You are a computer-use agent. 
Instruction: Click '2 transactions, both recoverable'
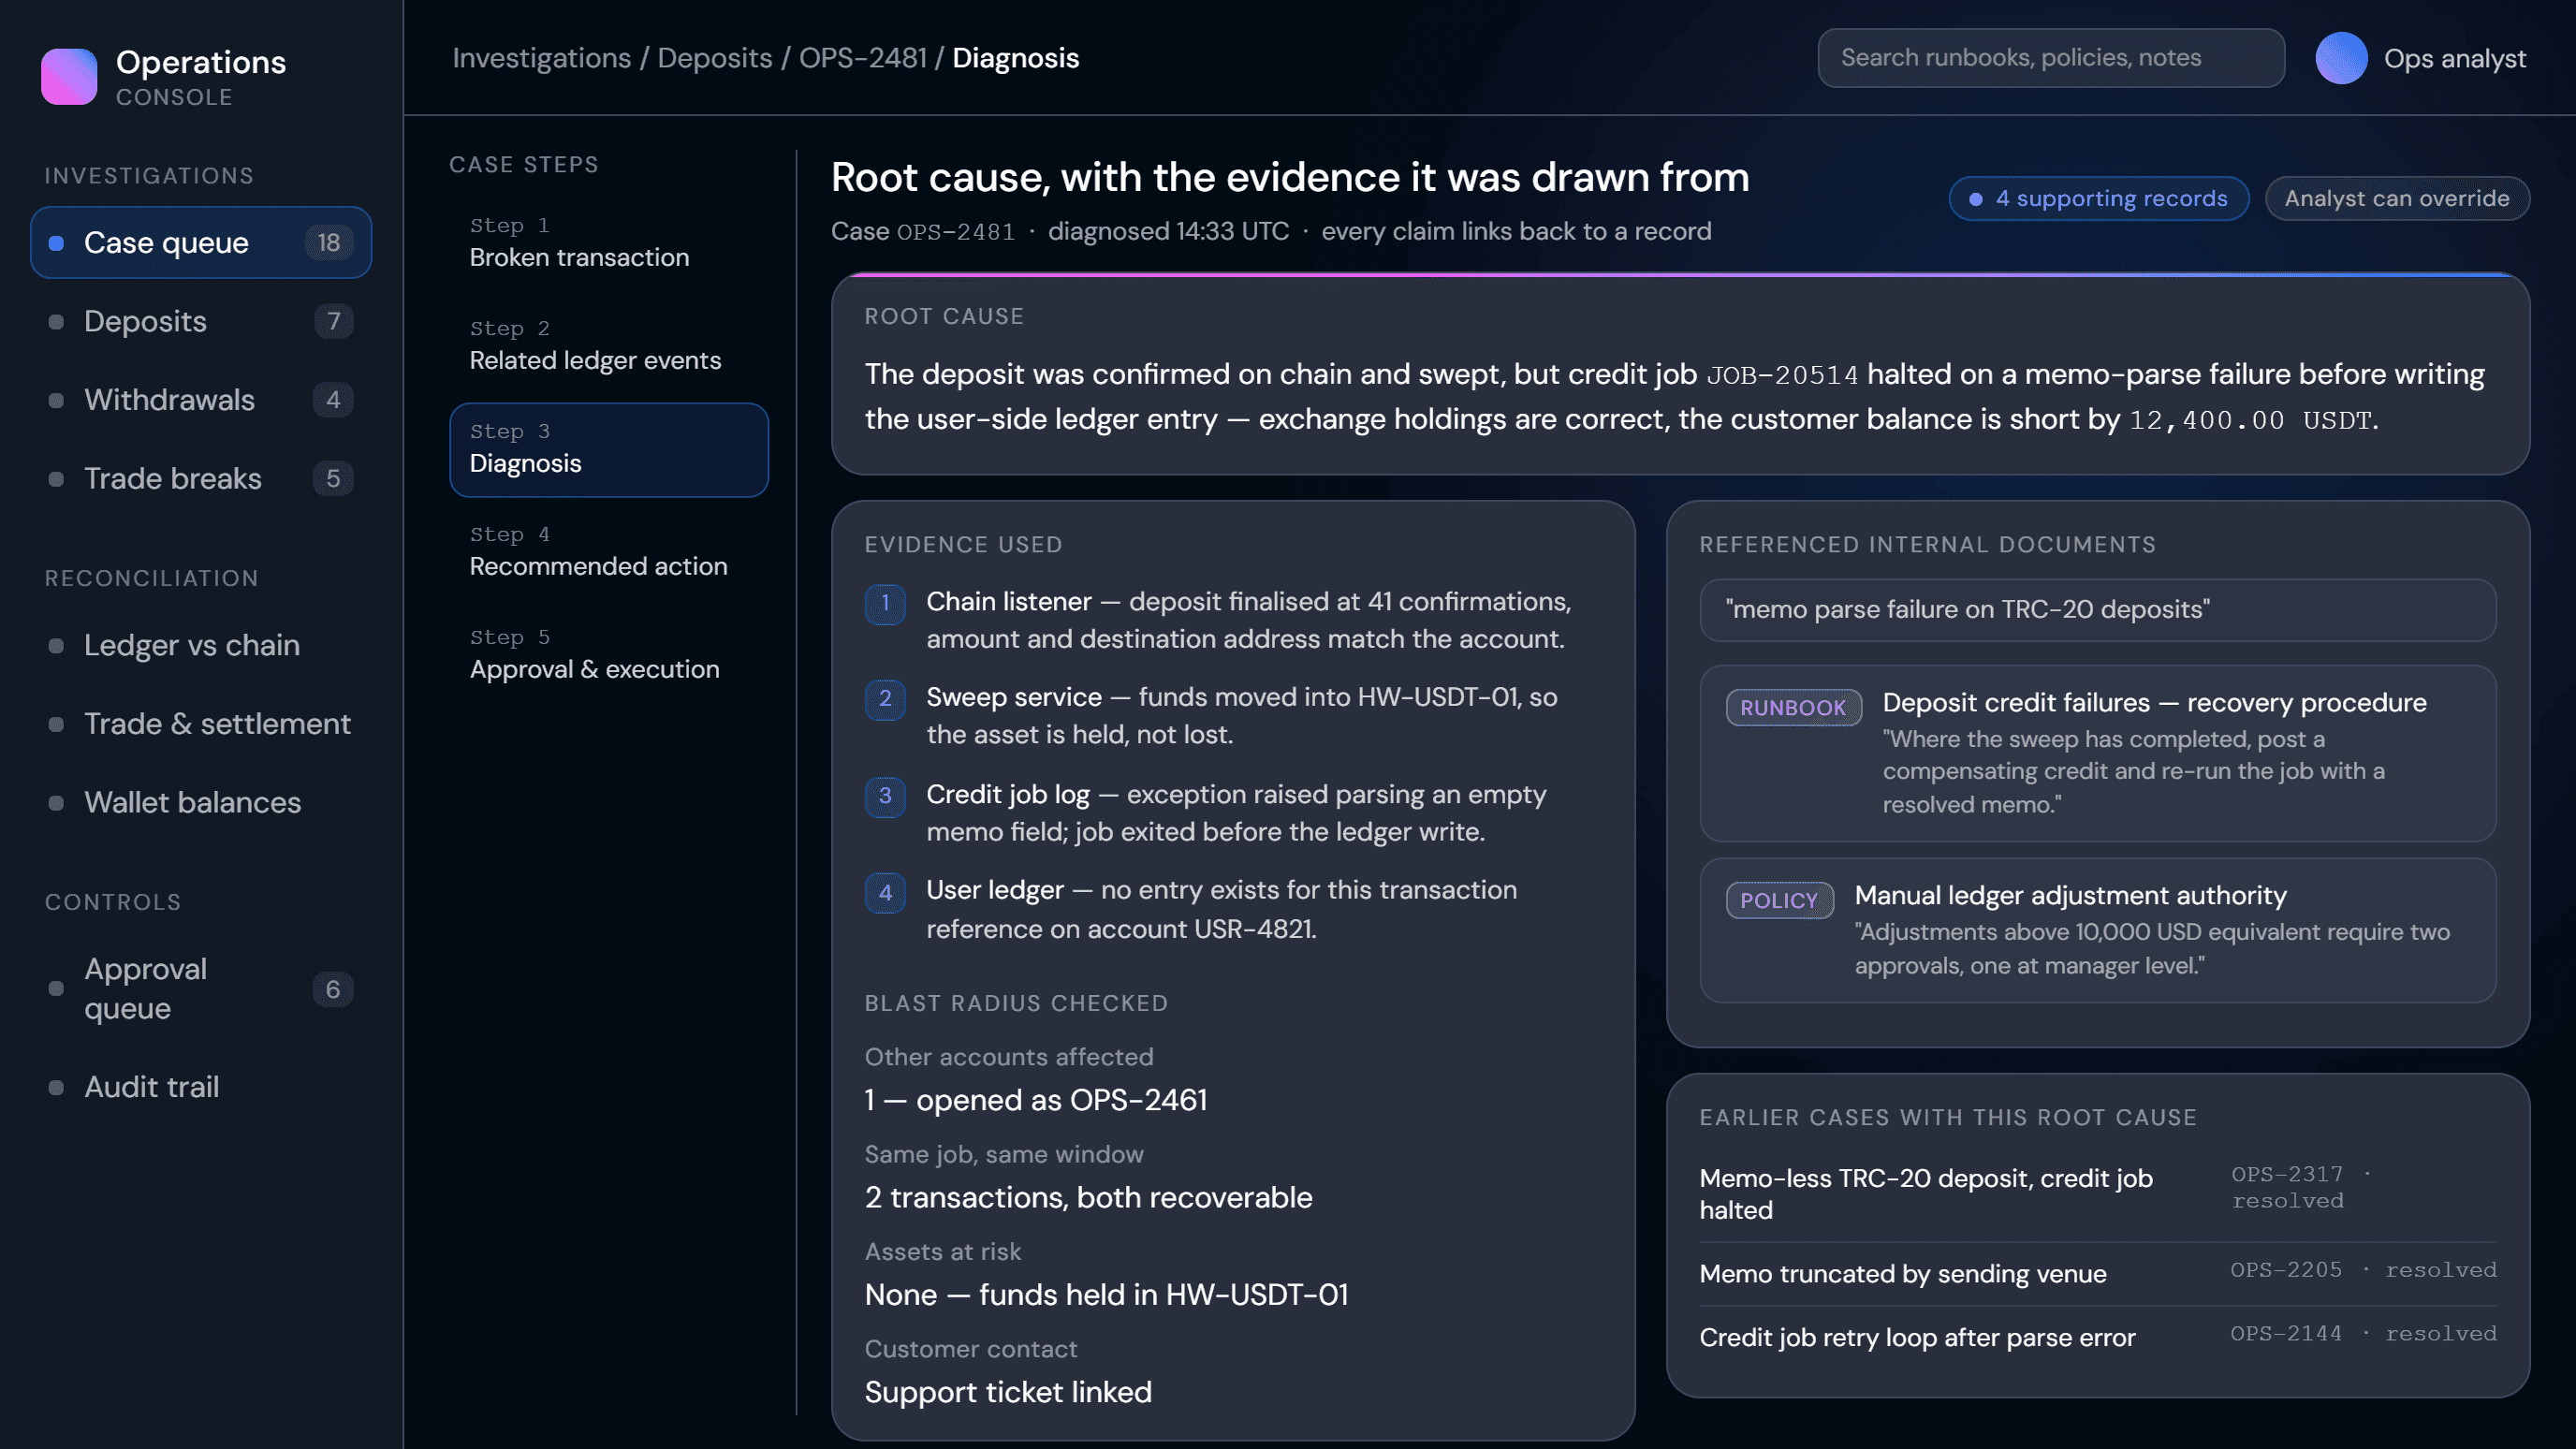pyautogui.click(x=1088, y=1197)
